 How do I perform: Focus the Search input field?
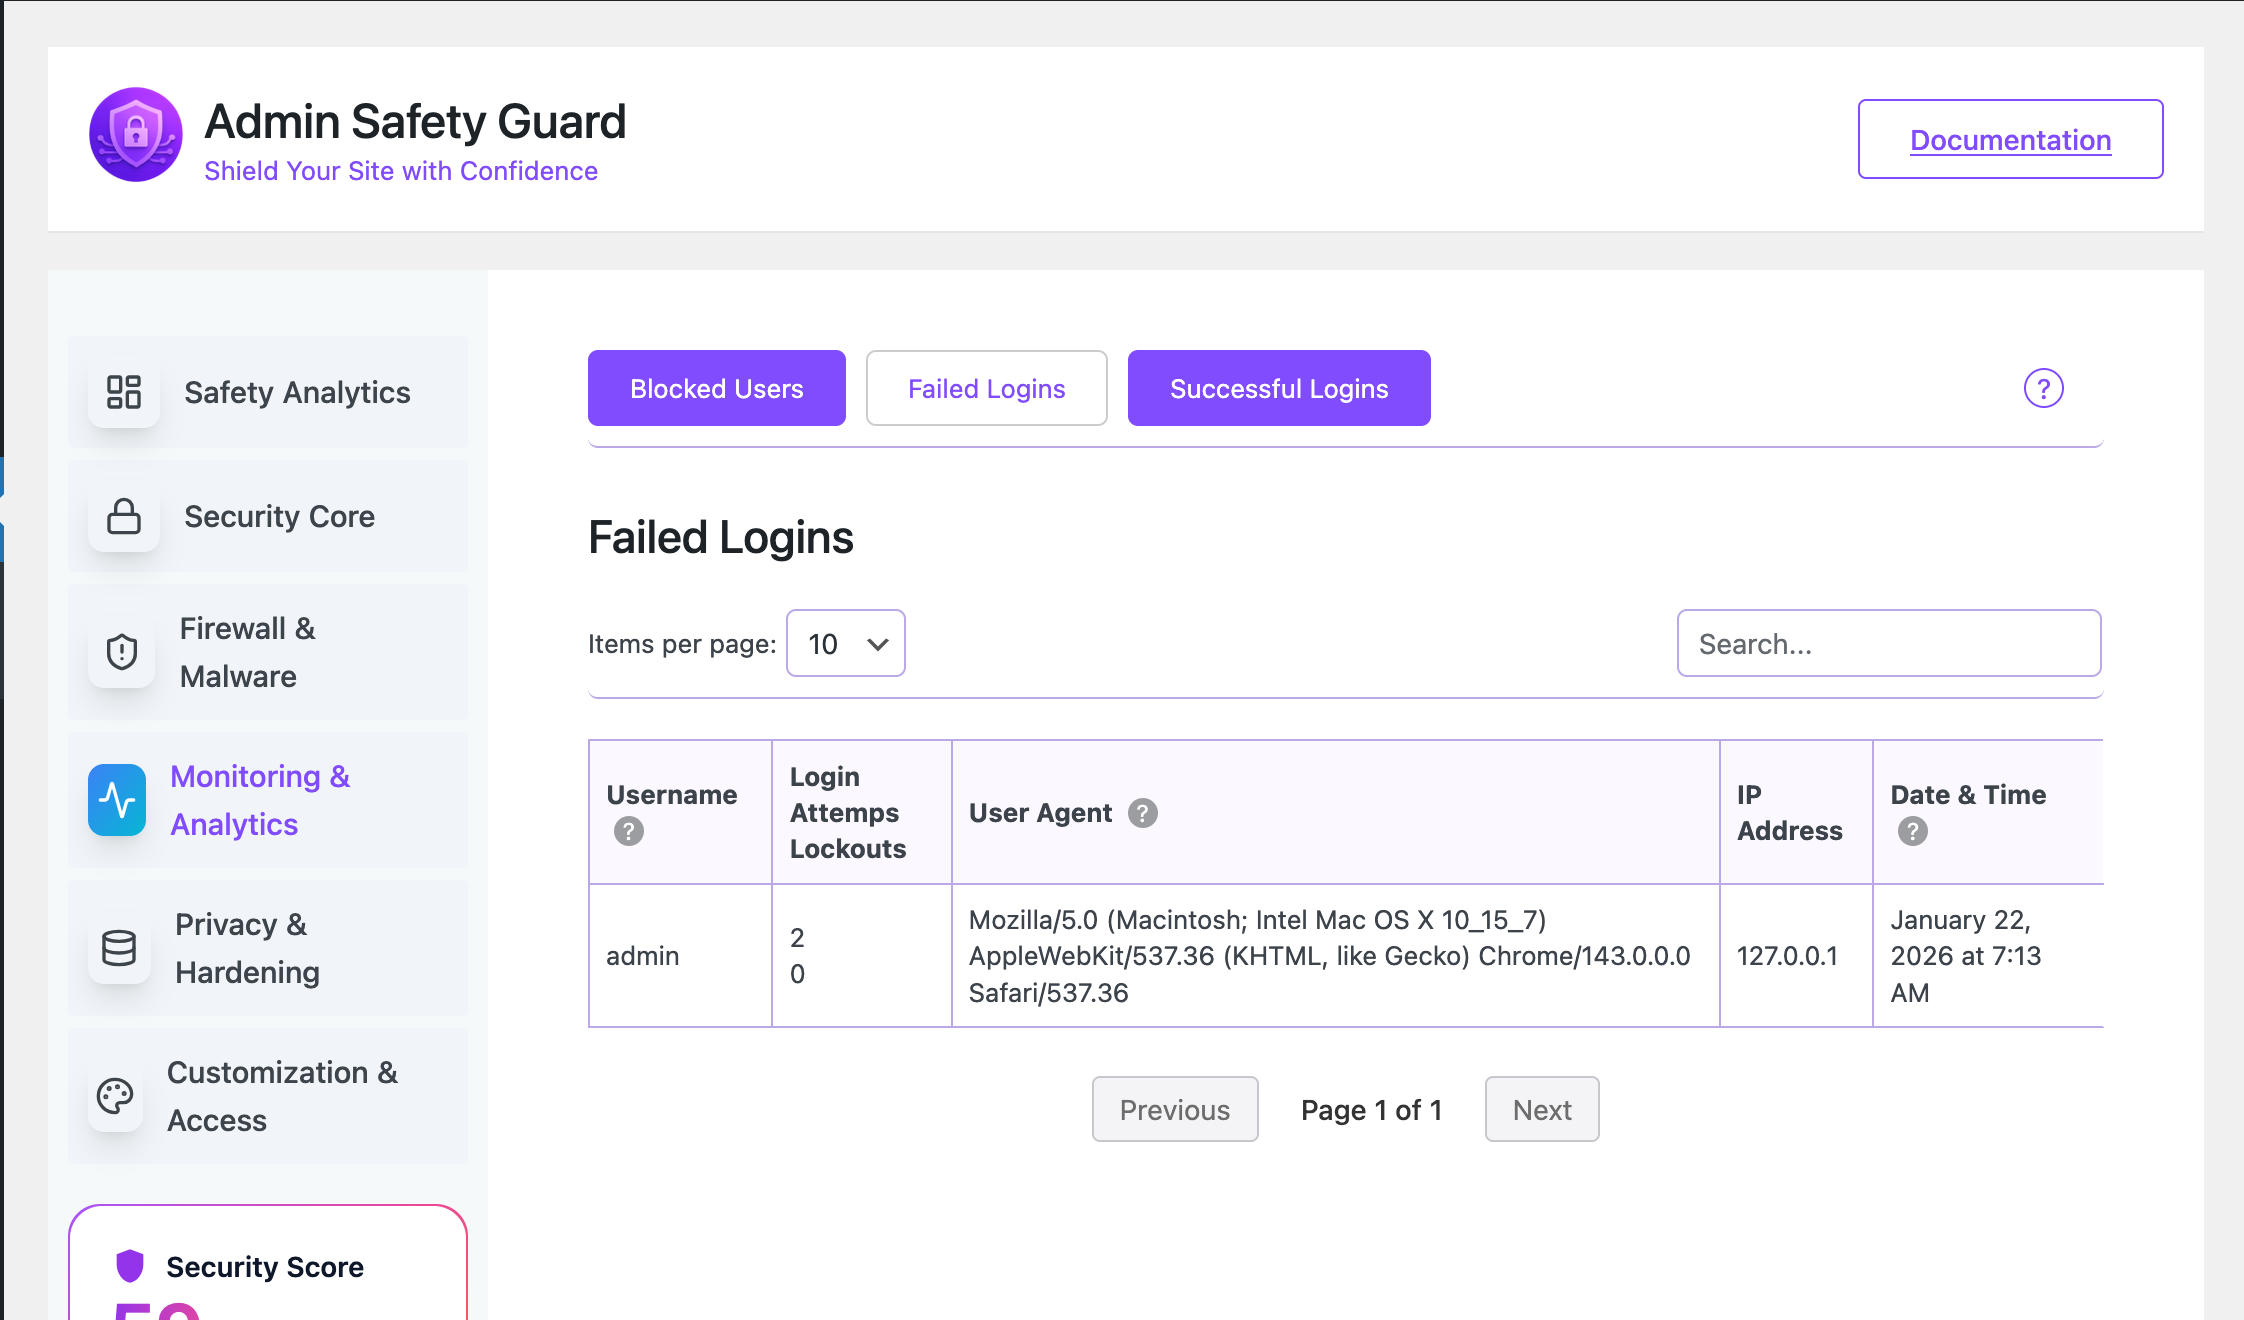(x=1888, y=643)
